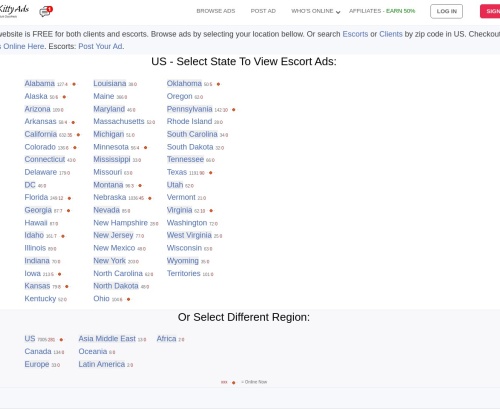Open the Post Your Ad link
Image resolution: width=500 pixels, height=409 pixels.
click(101, 46)
